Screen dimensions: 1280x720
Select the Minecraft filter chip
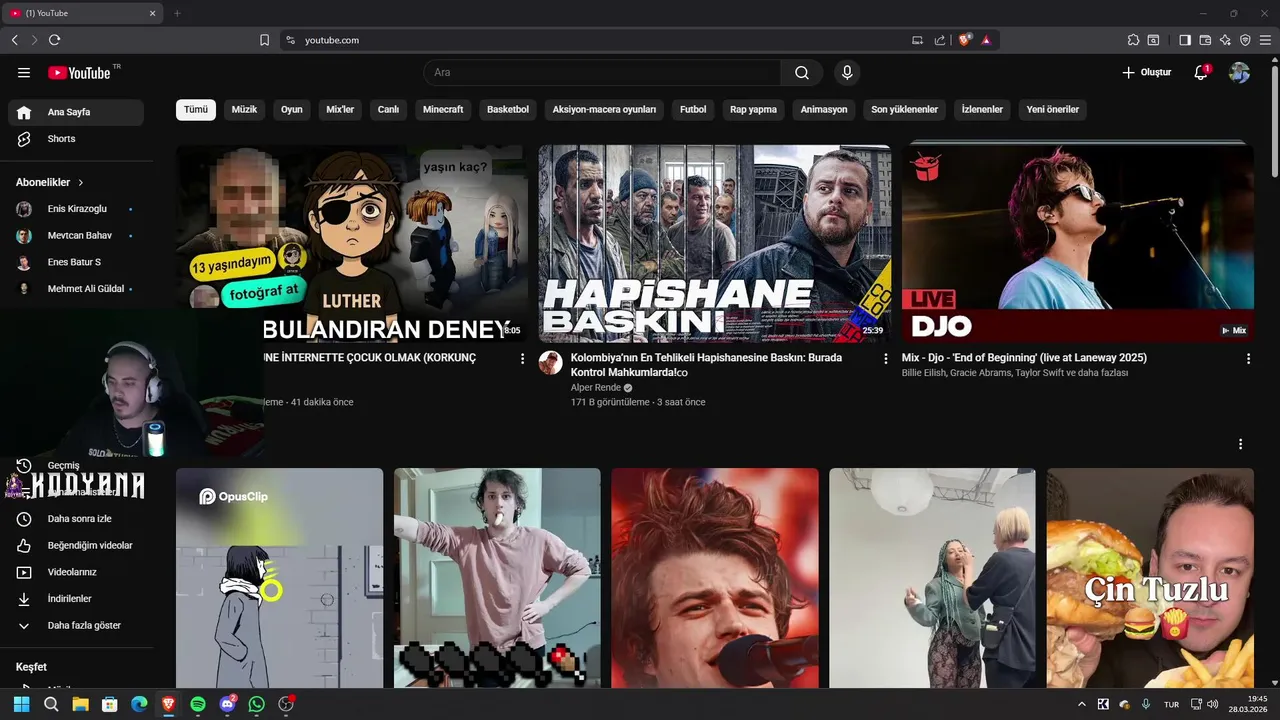[443, 110]
